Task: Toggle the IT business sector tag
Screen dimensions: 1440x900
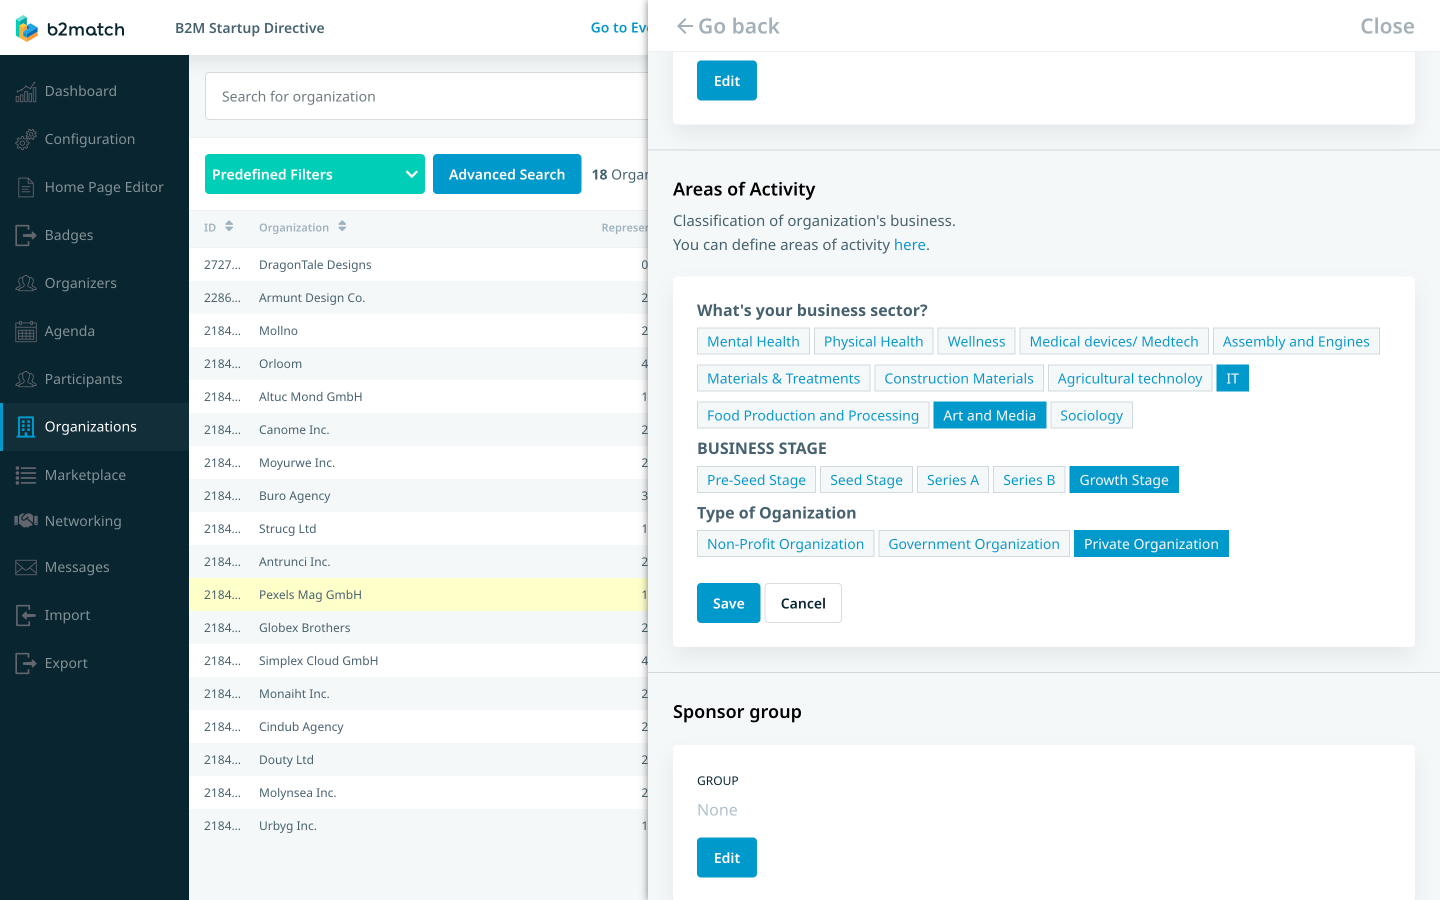Action: (x=1232, y=379)
